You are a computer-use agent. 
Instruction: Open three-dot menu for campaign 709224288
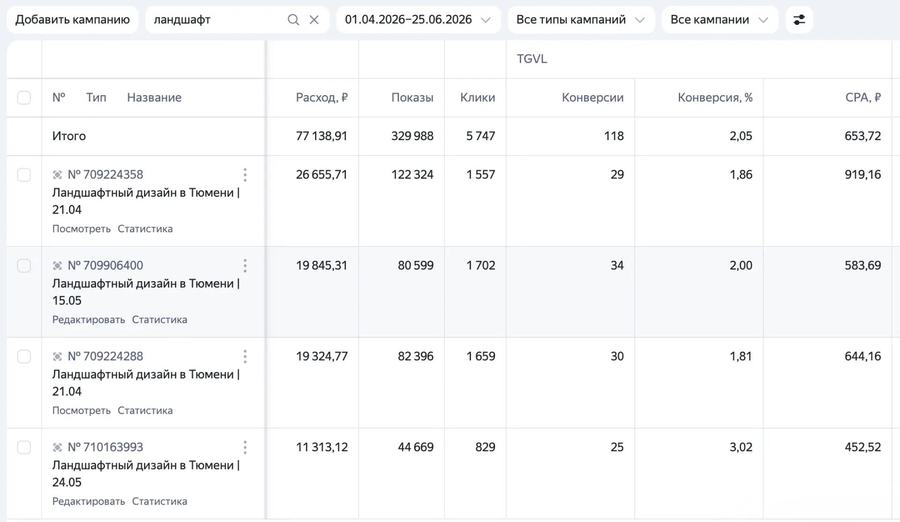click(245, 356)
